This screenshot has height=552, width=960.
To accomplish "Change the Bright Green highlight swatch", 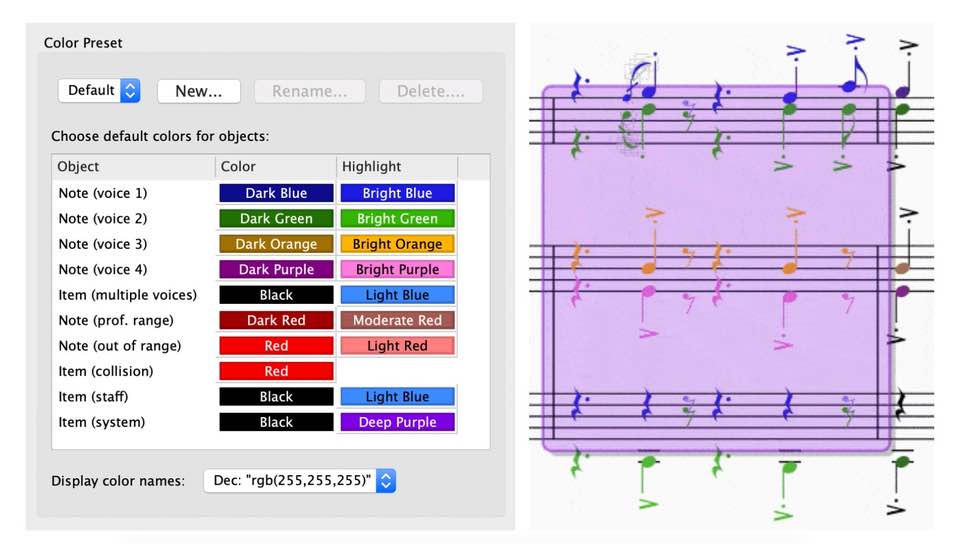I will click(x=397, y=218).
